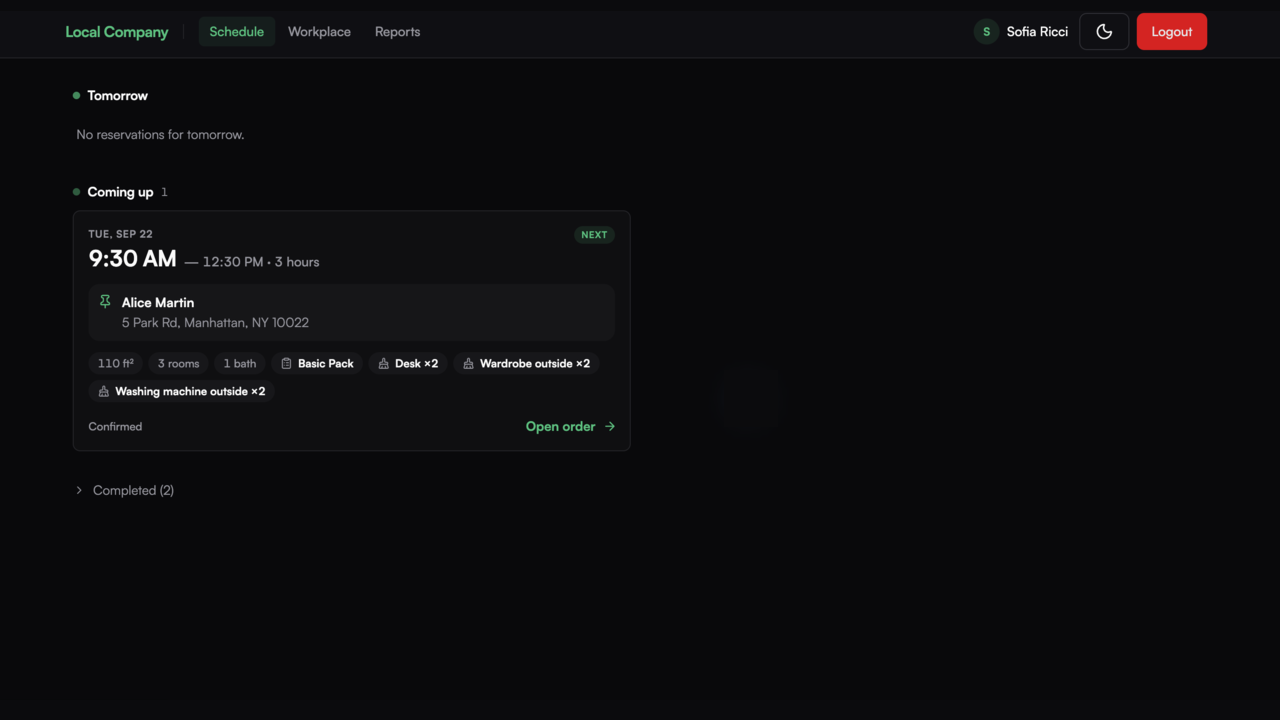Image resolution: width=1280 pixels, height=720 pixels.
Task: Click the 12:30 PM · 3 hours text
Action: [x=261, y=262]
